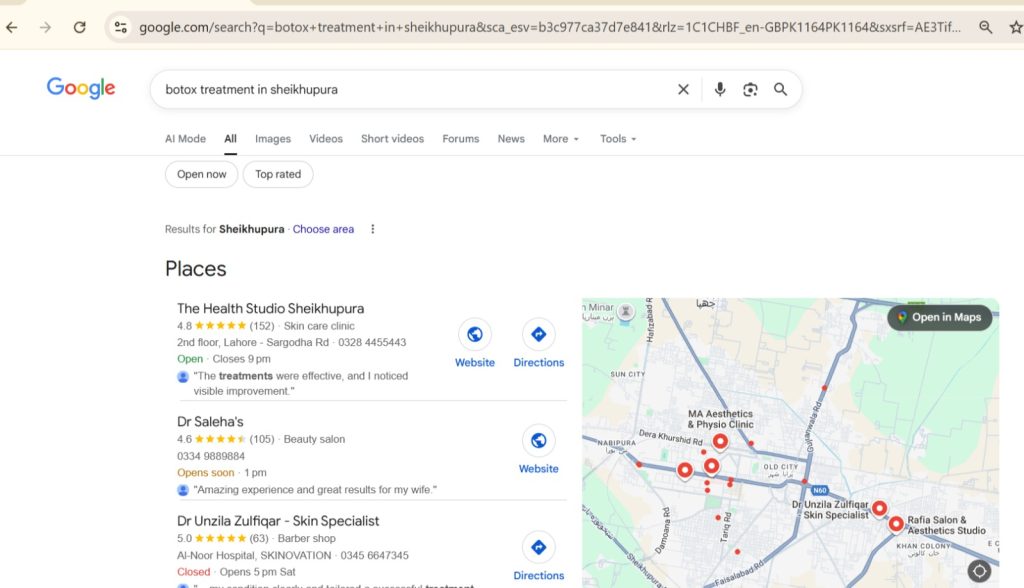Click the MA Aesthetics map pin

pyautogui.click(x=719, y=442)
